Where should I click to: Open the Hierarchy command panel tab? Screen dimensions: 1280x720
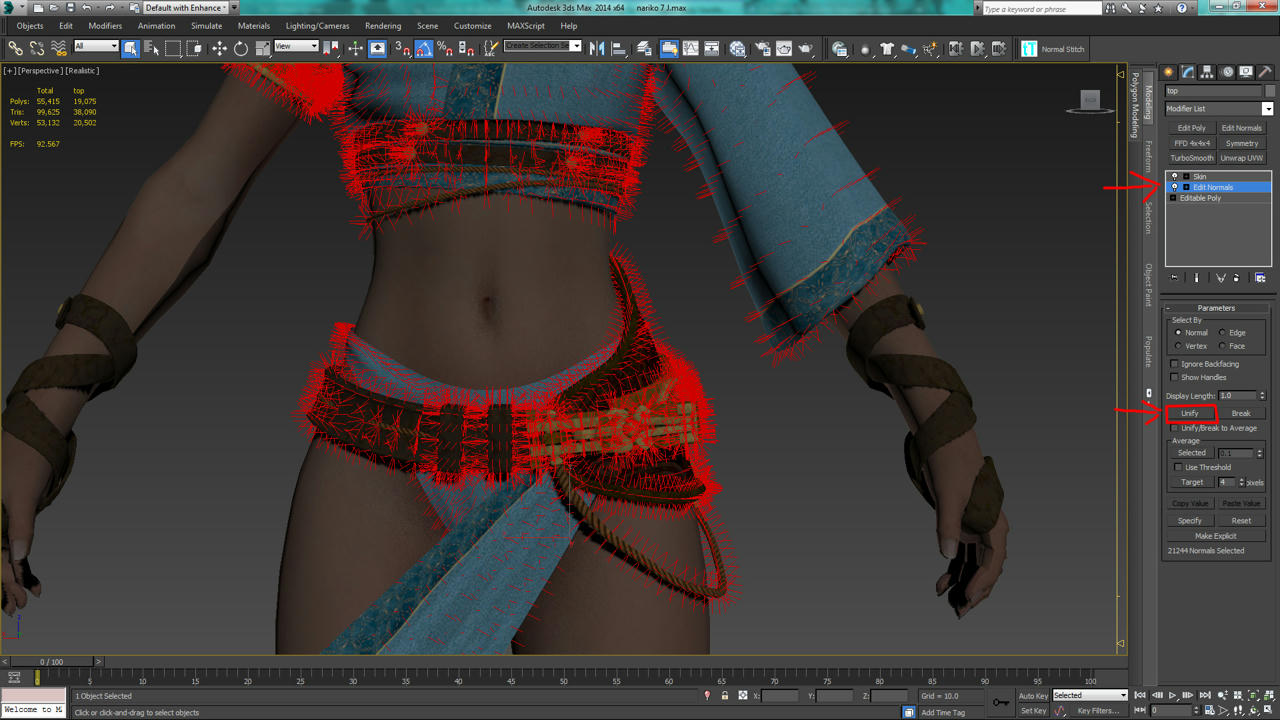pyautogui.click(x=1207, y=72)
